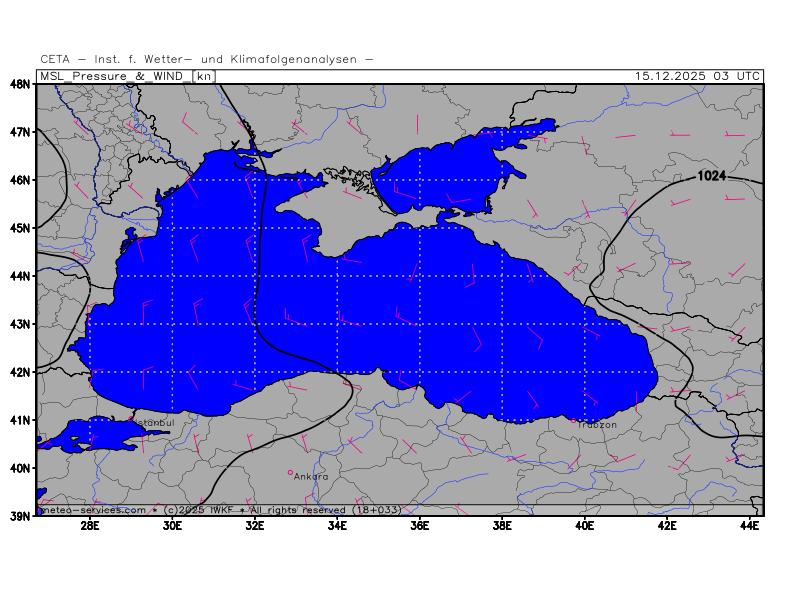Click the kn unit box

(204, 76)
